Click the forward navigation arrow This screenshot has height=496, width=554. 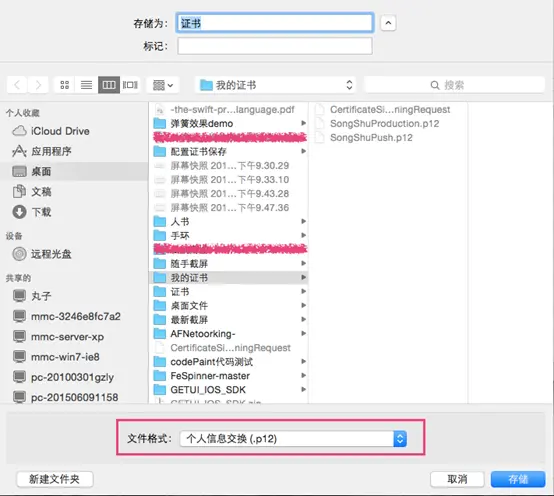(38, 85)
